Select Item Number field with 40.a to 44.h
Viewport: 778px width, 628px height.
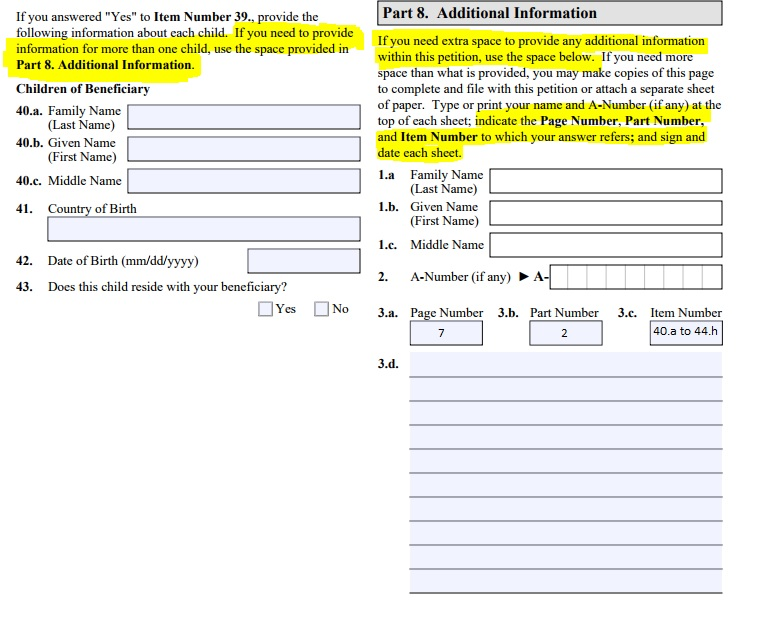(685, 332)
